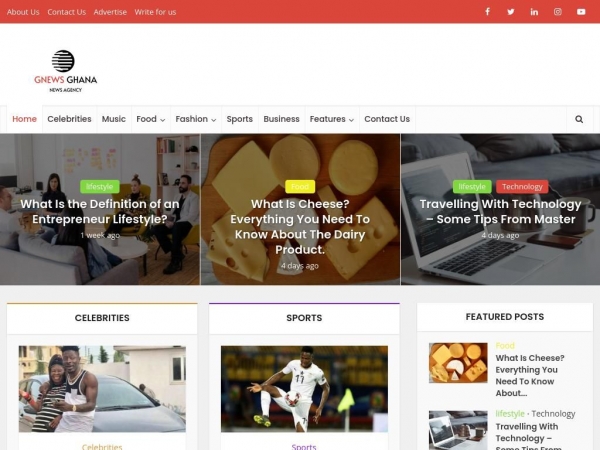Open the Business menu item
Screen dimensions: 600x450
click(x=281, y=119)
